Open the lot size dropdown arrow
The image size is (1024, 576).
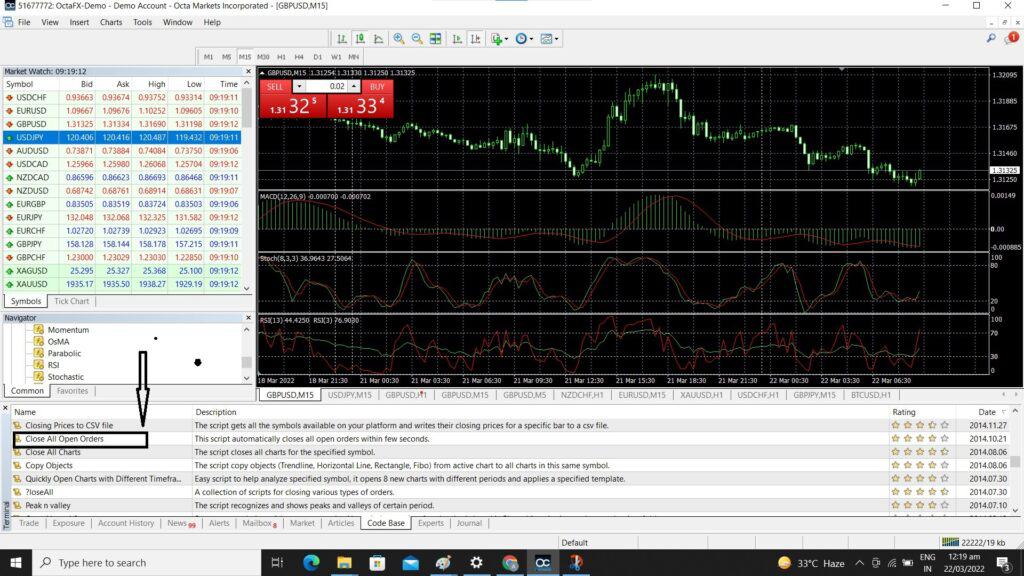pos(299,87)
